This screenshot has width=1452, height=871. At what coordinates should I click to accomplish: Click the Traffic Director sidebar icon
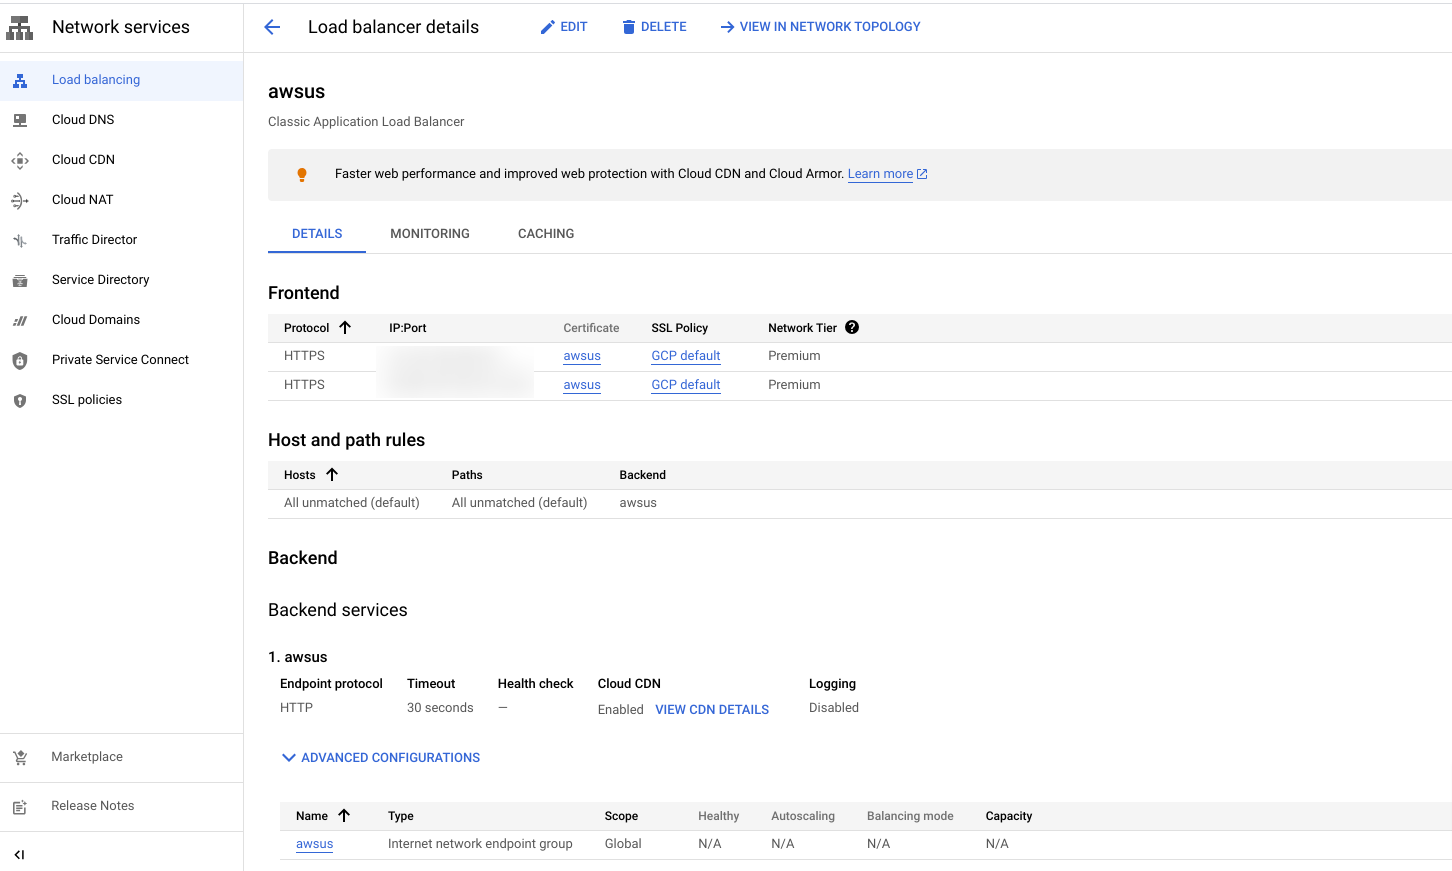20,240
